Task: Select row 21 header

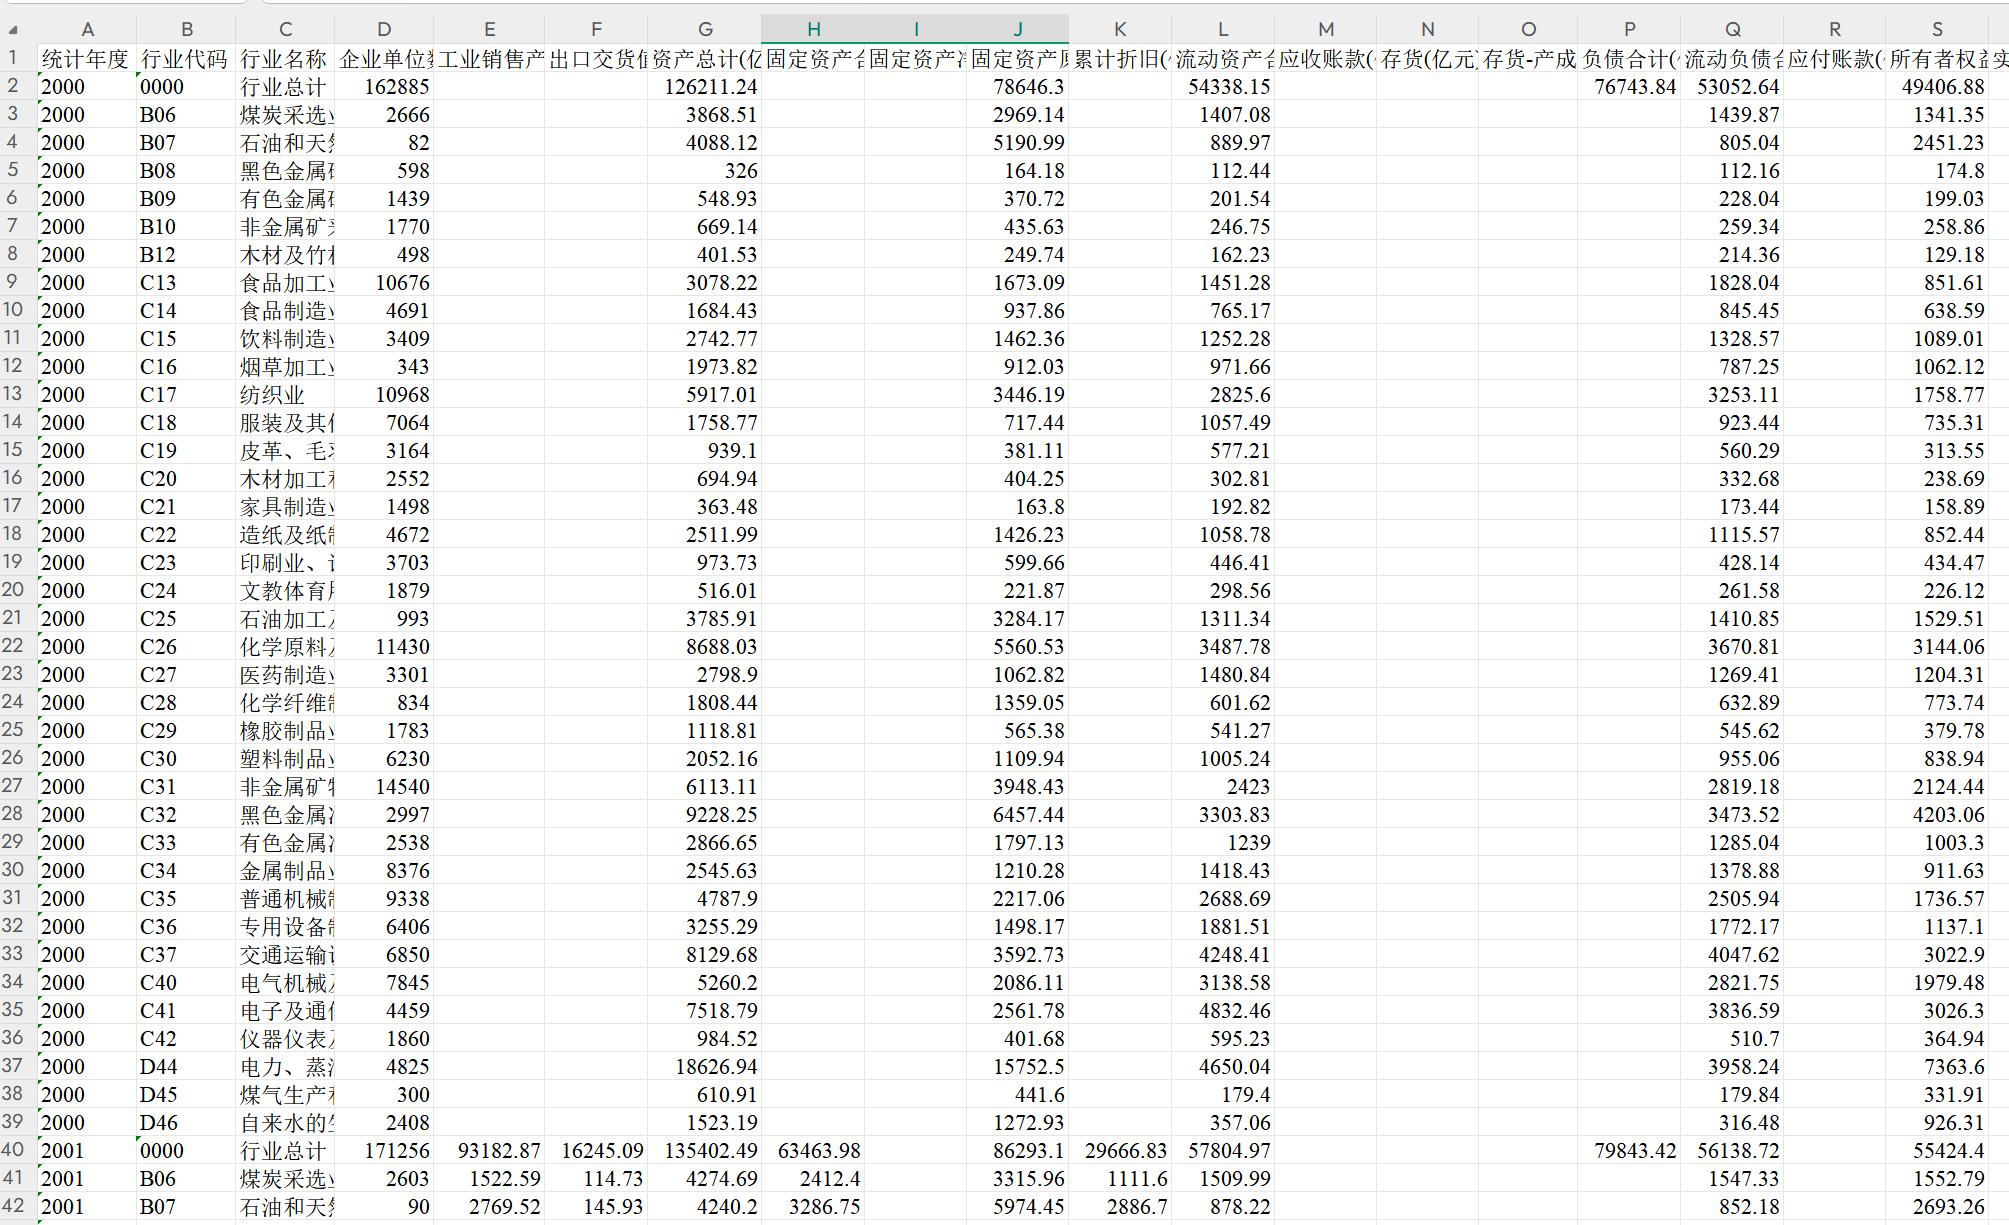Action: 13,618
